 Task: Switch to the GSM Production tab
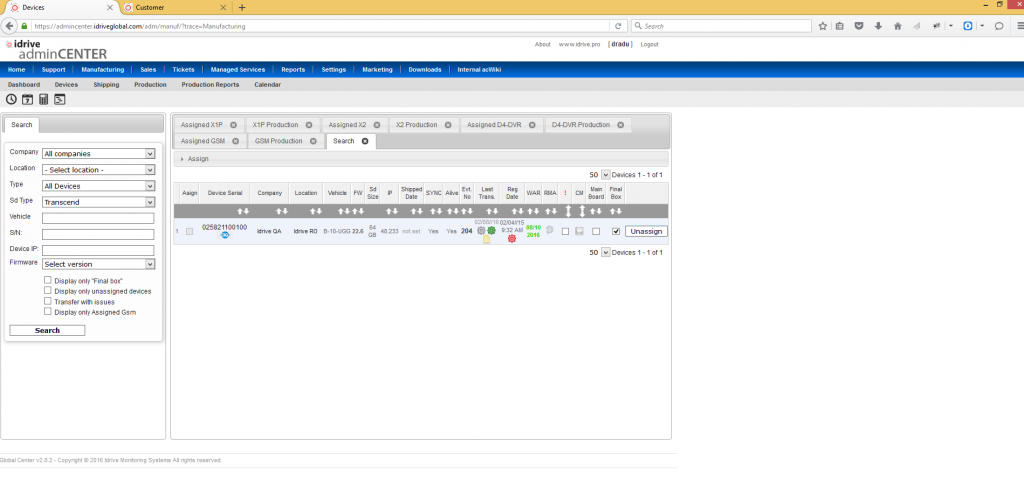(278, 141)
